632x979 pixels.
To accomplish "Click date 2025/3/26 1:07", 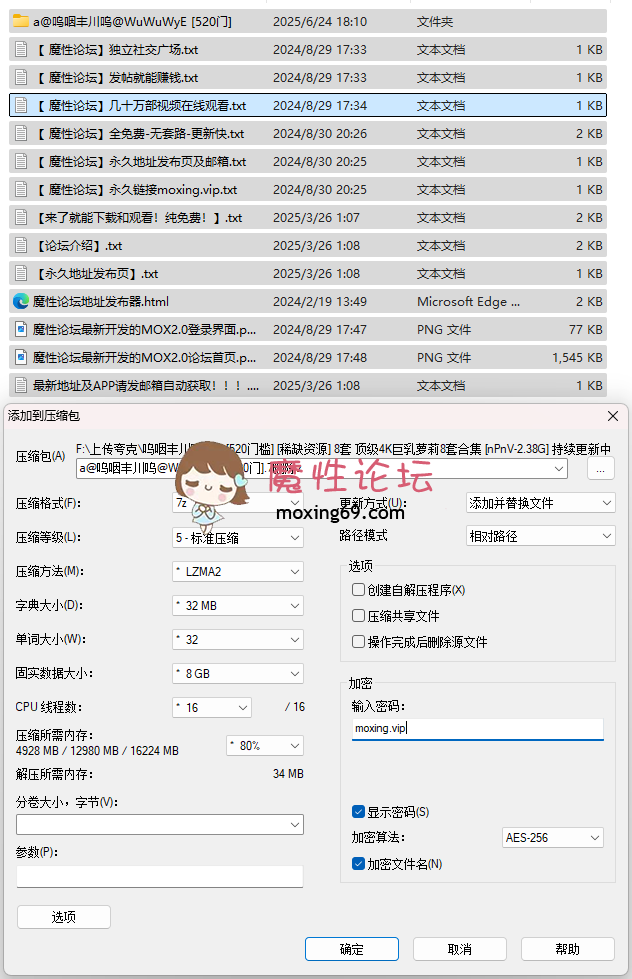I will point(316,218).
